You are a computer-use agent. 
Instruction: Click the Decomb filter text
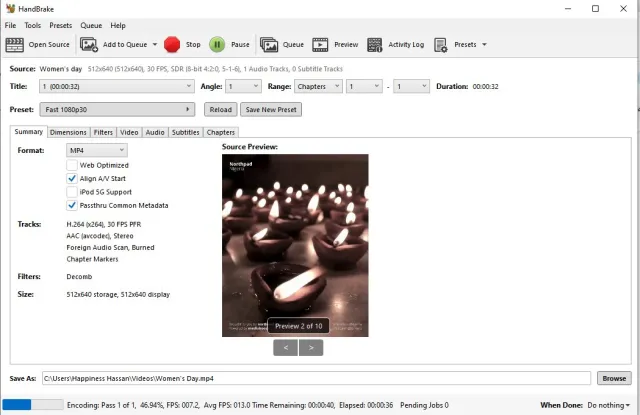pyautogui.click(x=79, y=277)
